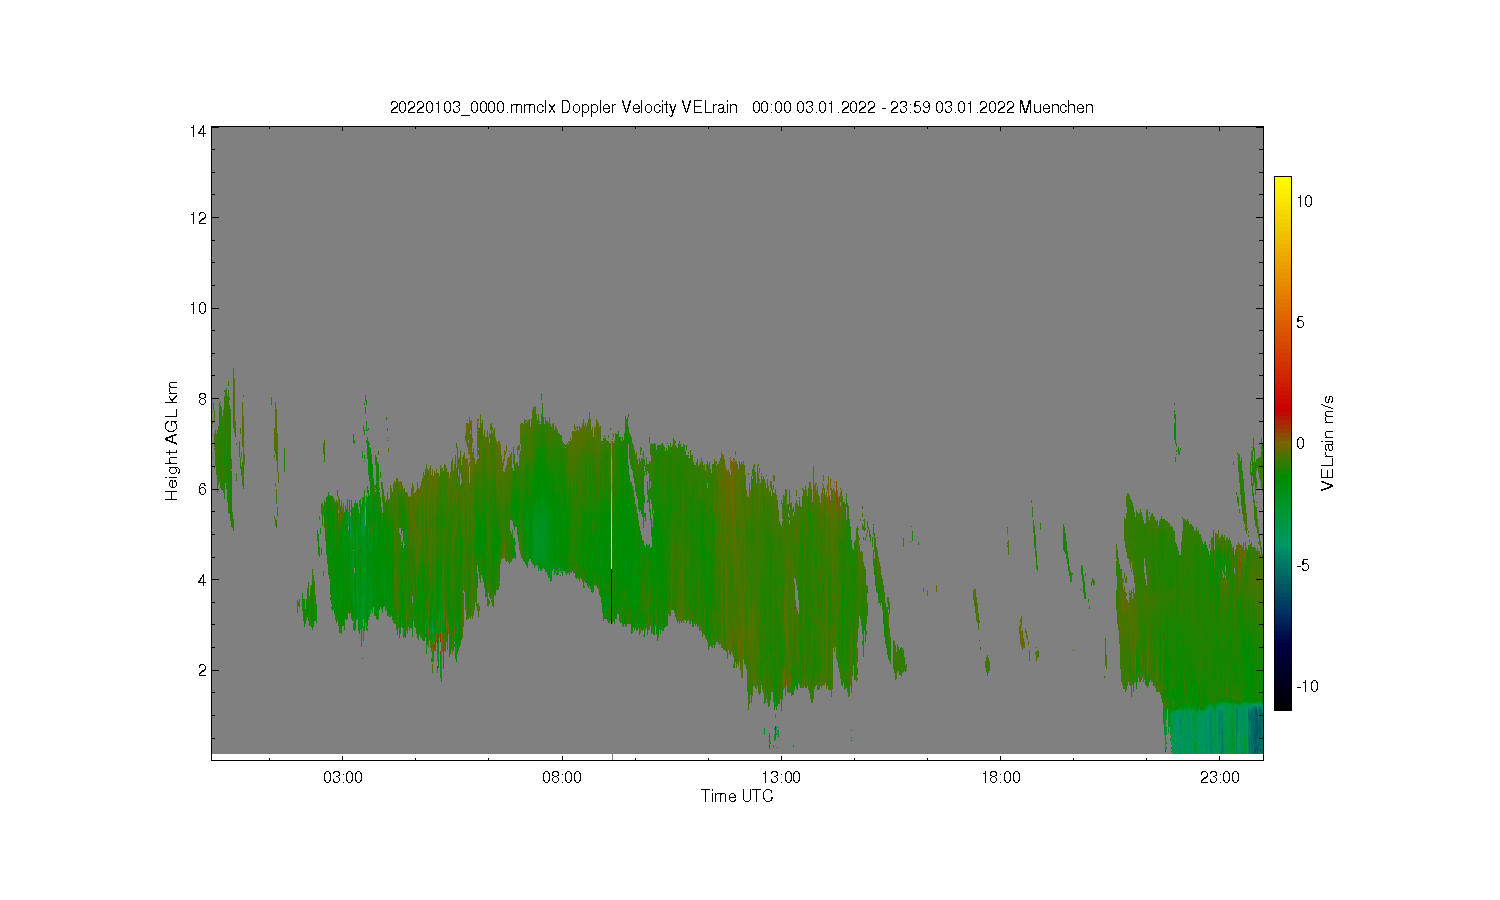The image size is (1500, 900).
Task: Click the yellow top of the colorbar
Action: coord(1282,185)
